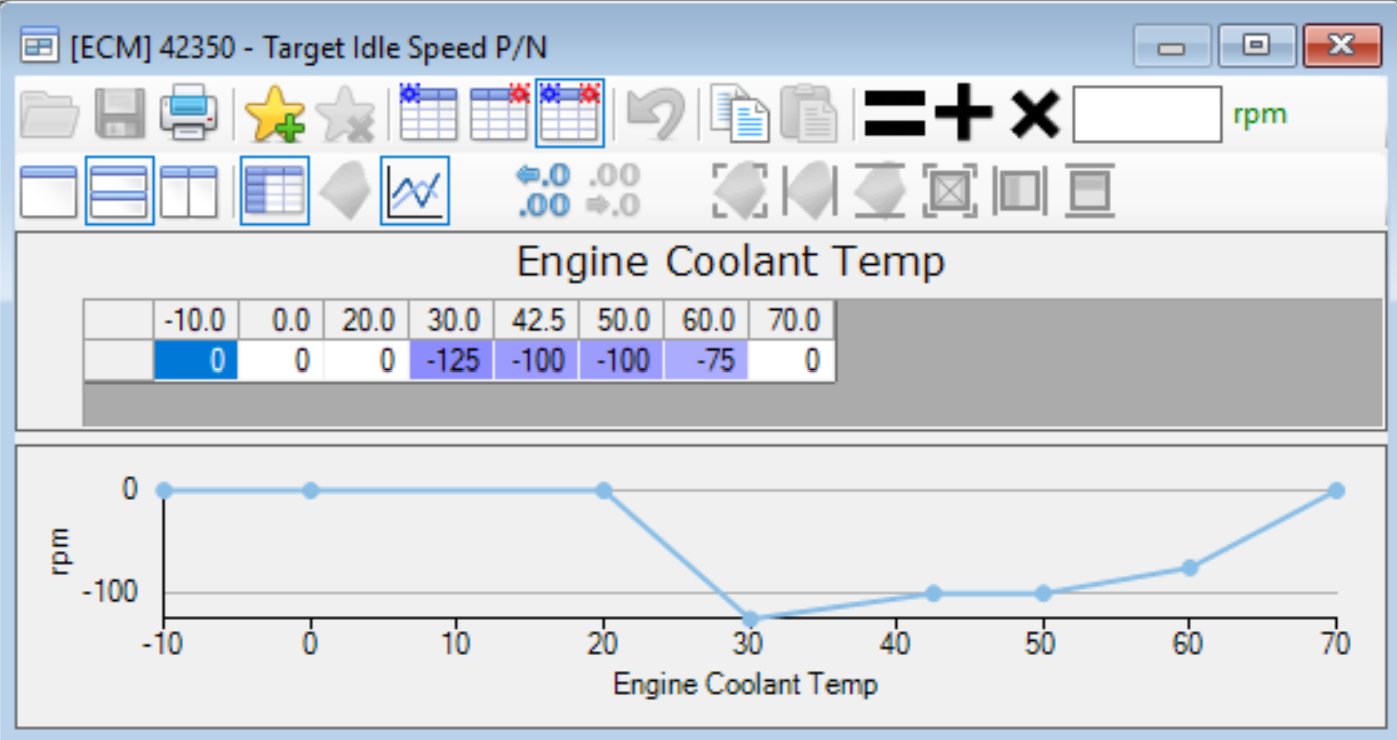The image size is (1397, 740).
Task: Click the multiply X button
Action: [x=1034, y=114]
